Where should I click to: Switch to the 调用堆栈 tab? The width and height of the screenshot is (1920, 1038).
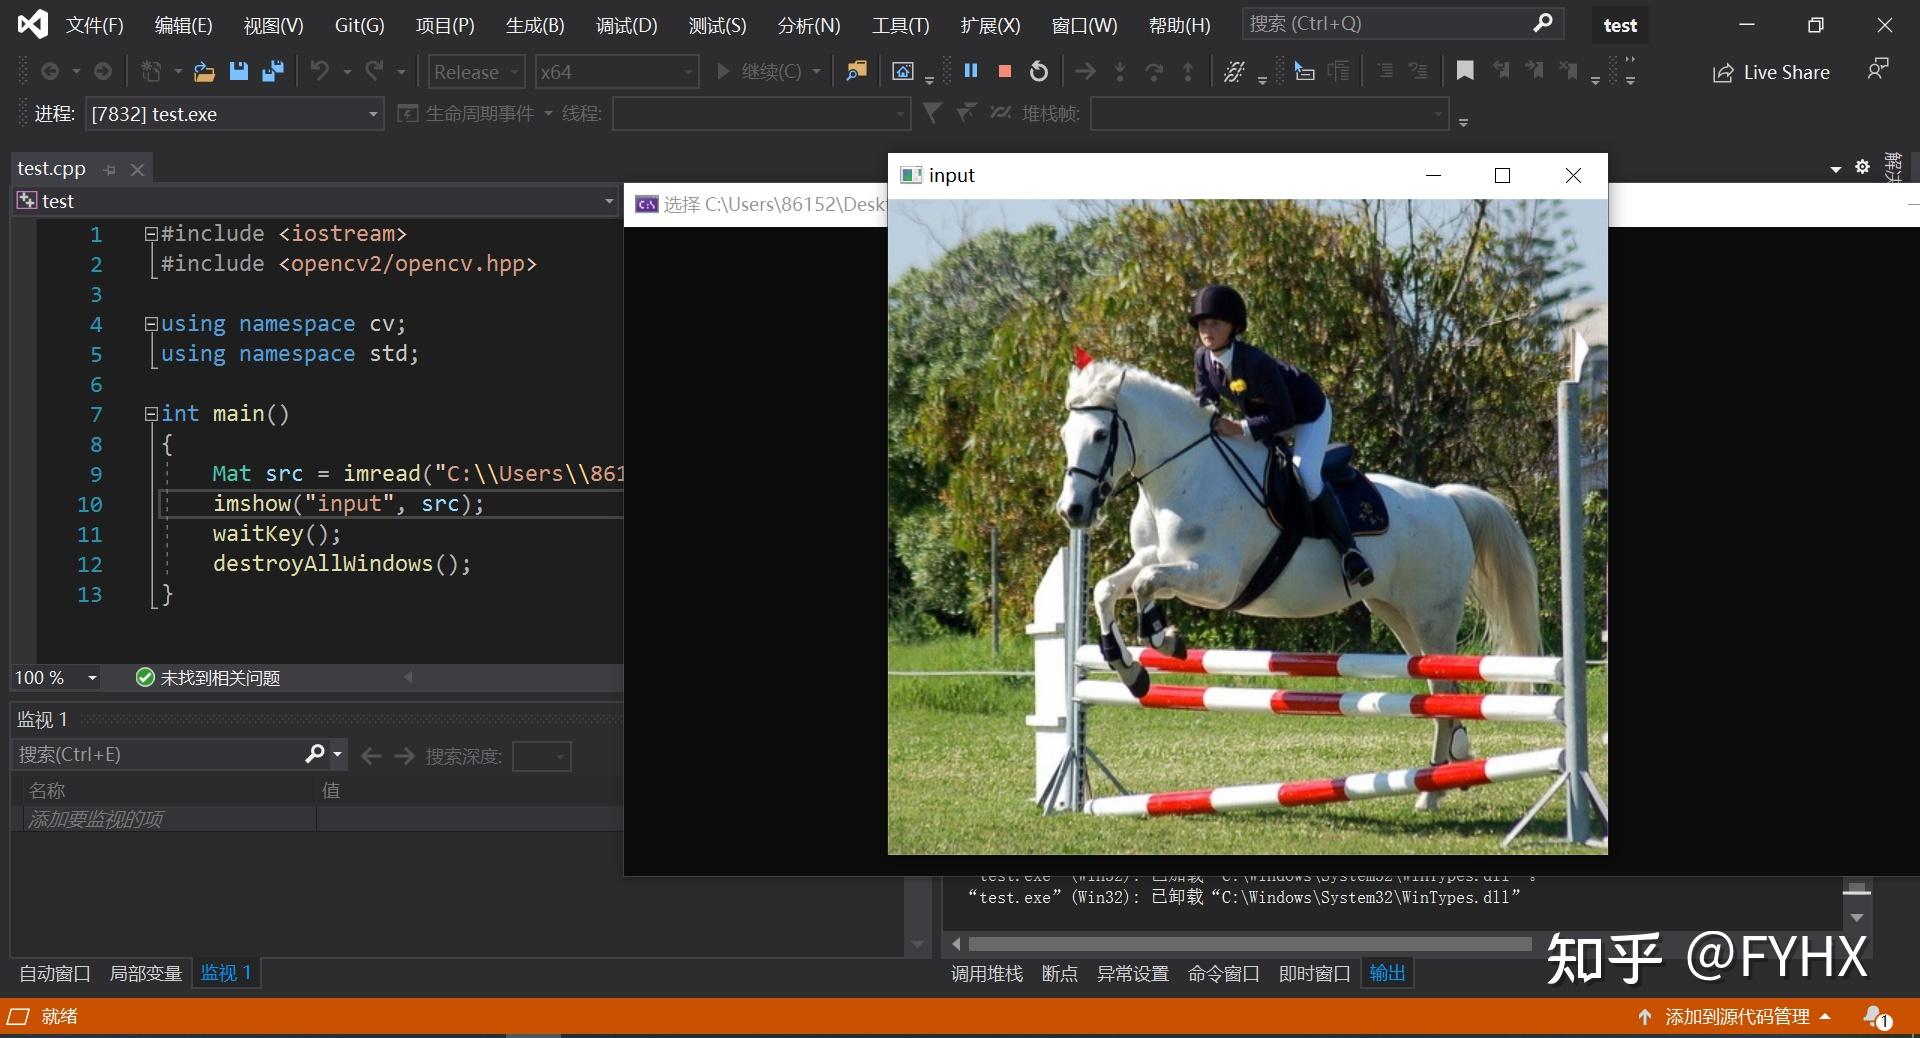pos(987,973)
